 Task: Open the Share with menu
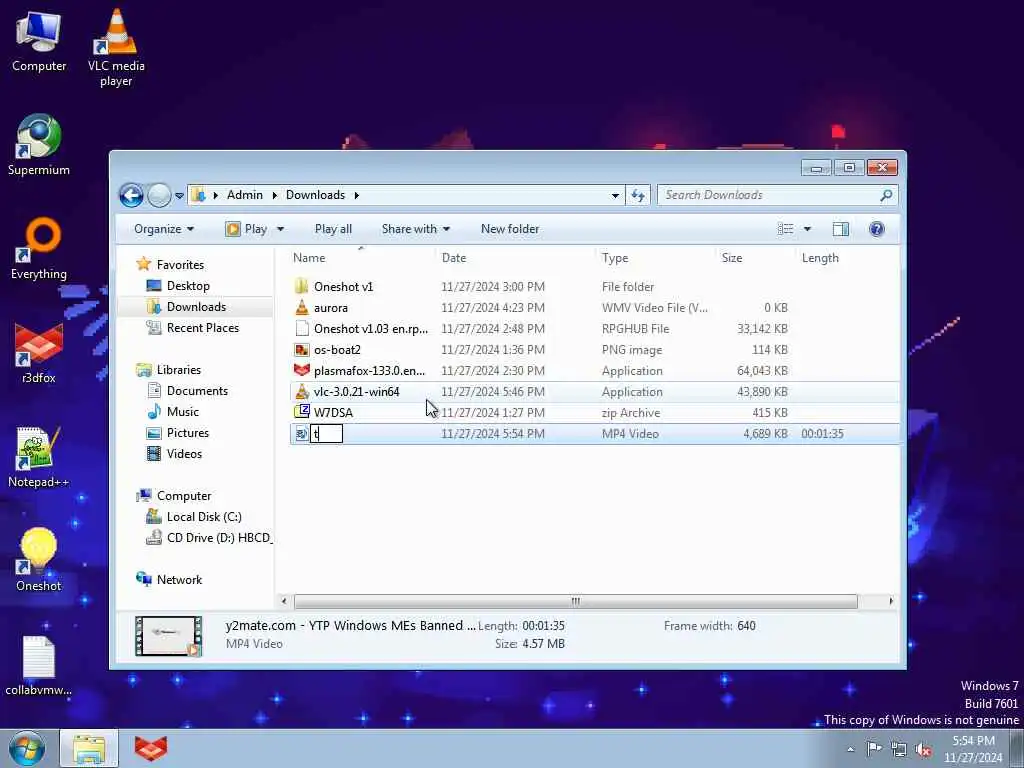416,229
